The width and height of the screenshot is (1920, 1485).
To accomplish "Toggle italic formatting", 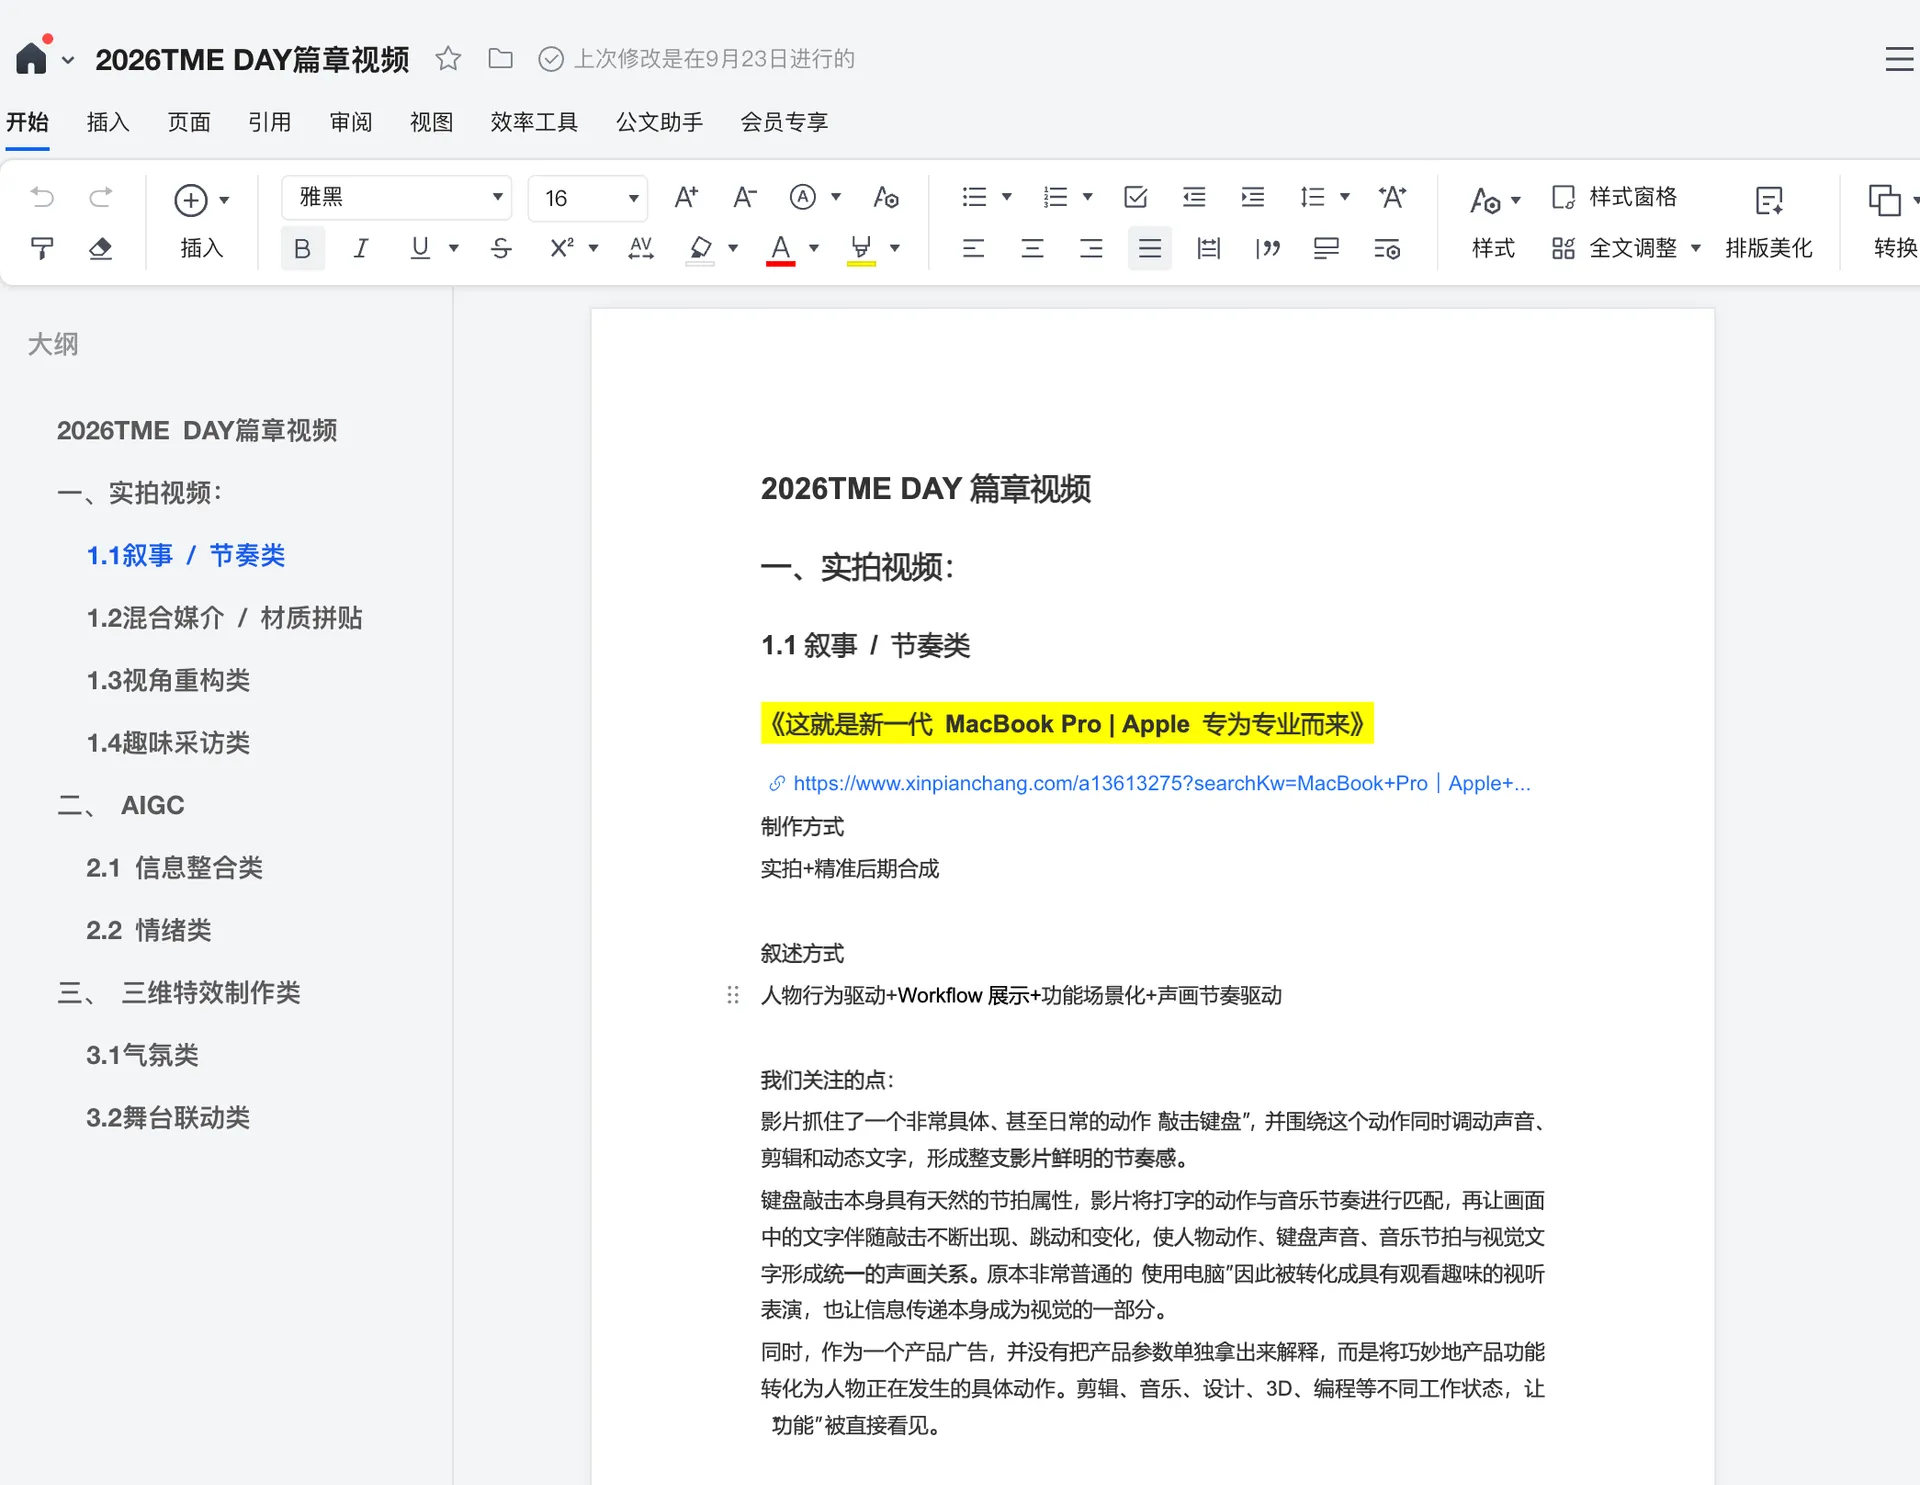I will (361, 248).
